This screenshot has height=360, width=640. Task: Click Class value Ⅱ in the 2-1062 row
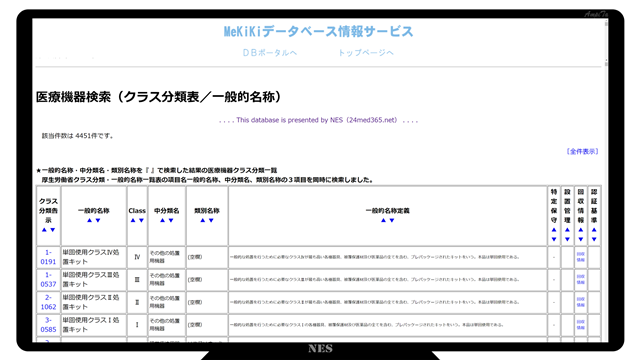[137, 302]
